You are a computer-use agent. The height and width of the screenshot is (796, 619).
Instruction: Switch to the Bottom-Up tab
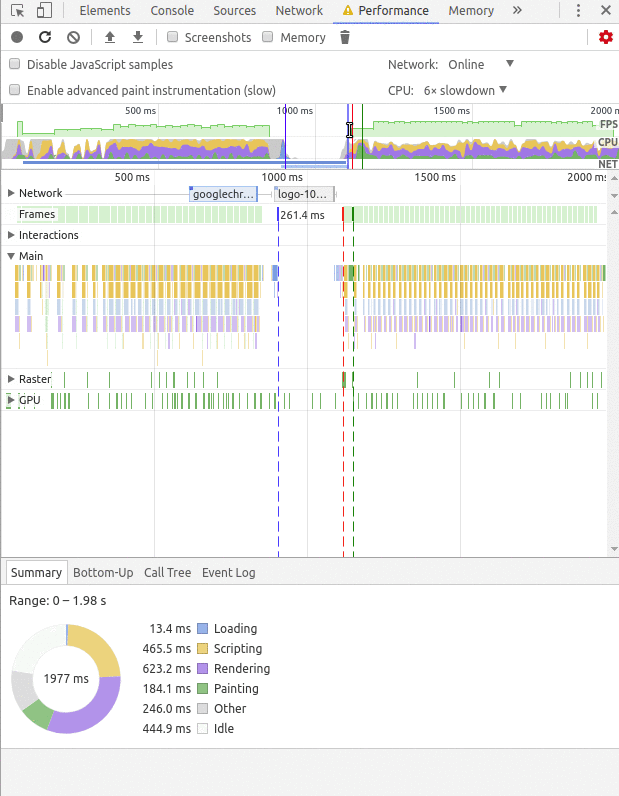(103, 572)
